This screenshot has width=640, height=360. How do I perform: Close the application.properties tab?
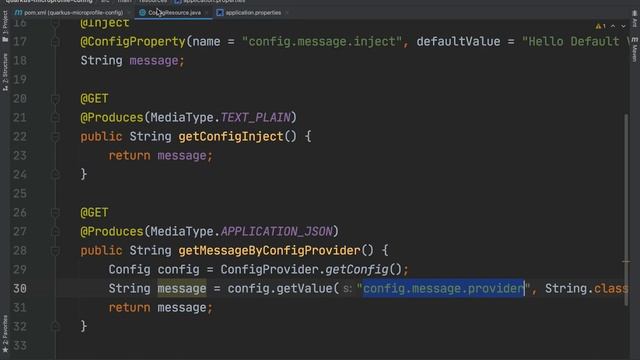[287, 13]
